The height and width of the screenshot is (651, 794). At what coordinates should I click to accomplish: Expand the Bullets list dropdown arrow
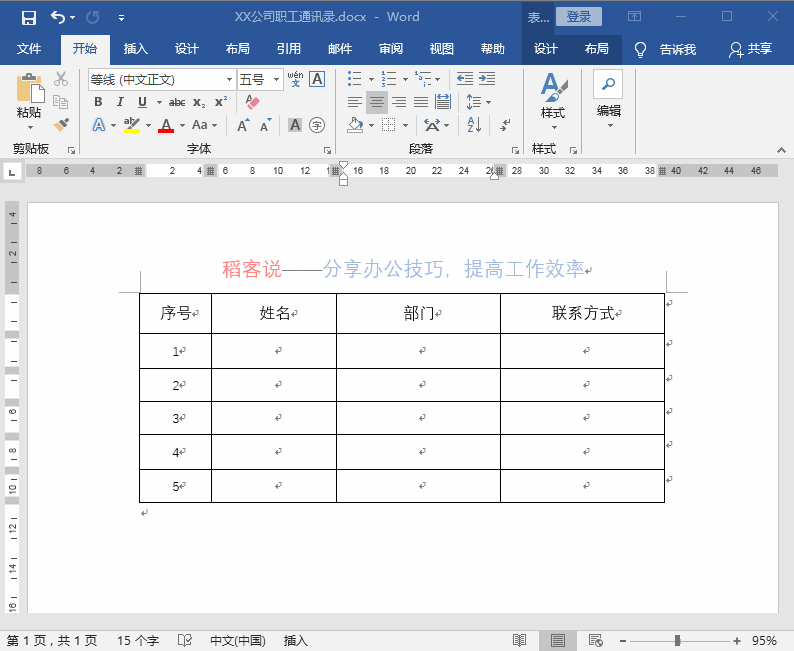[371, 79]
